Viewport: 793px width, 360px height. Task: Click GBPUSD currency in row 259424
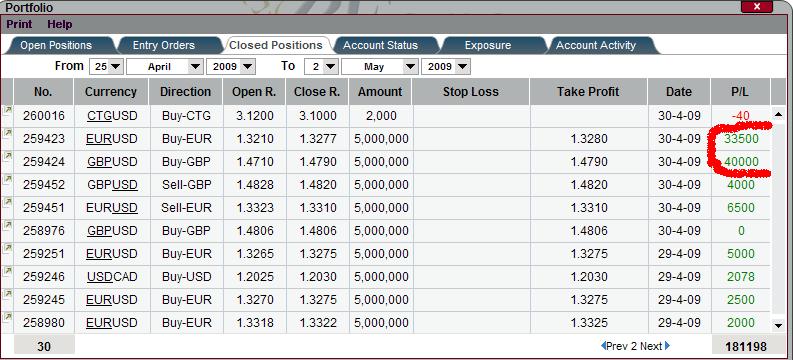(112, 162)
